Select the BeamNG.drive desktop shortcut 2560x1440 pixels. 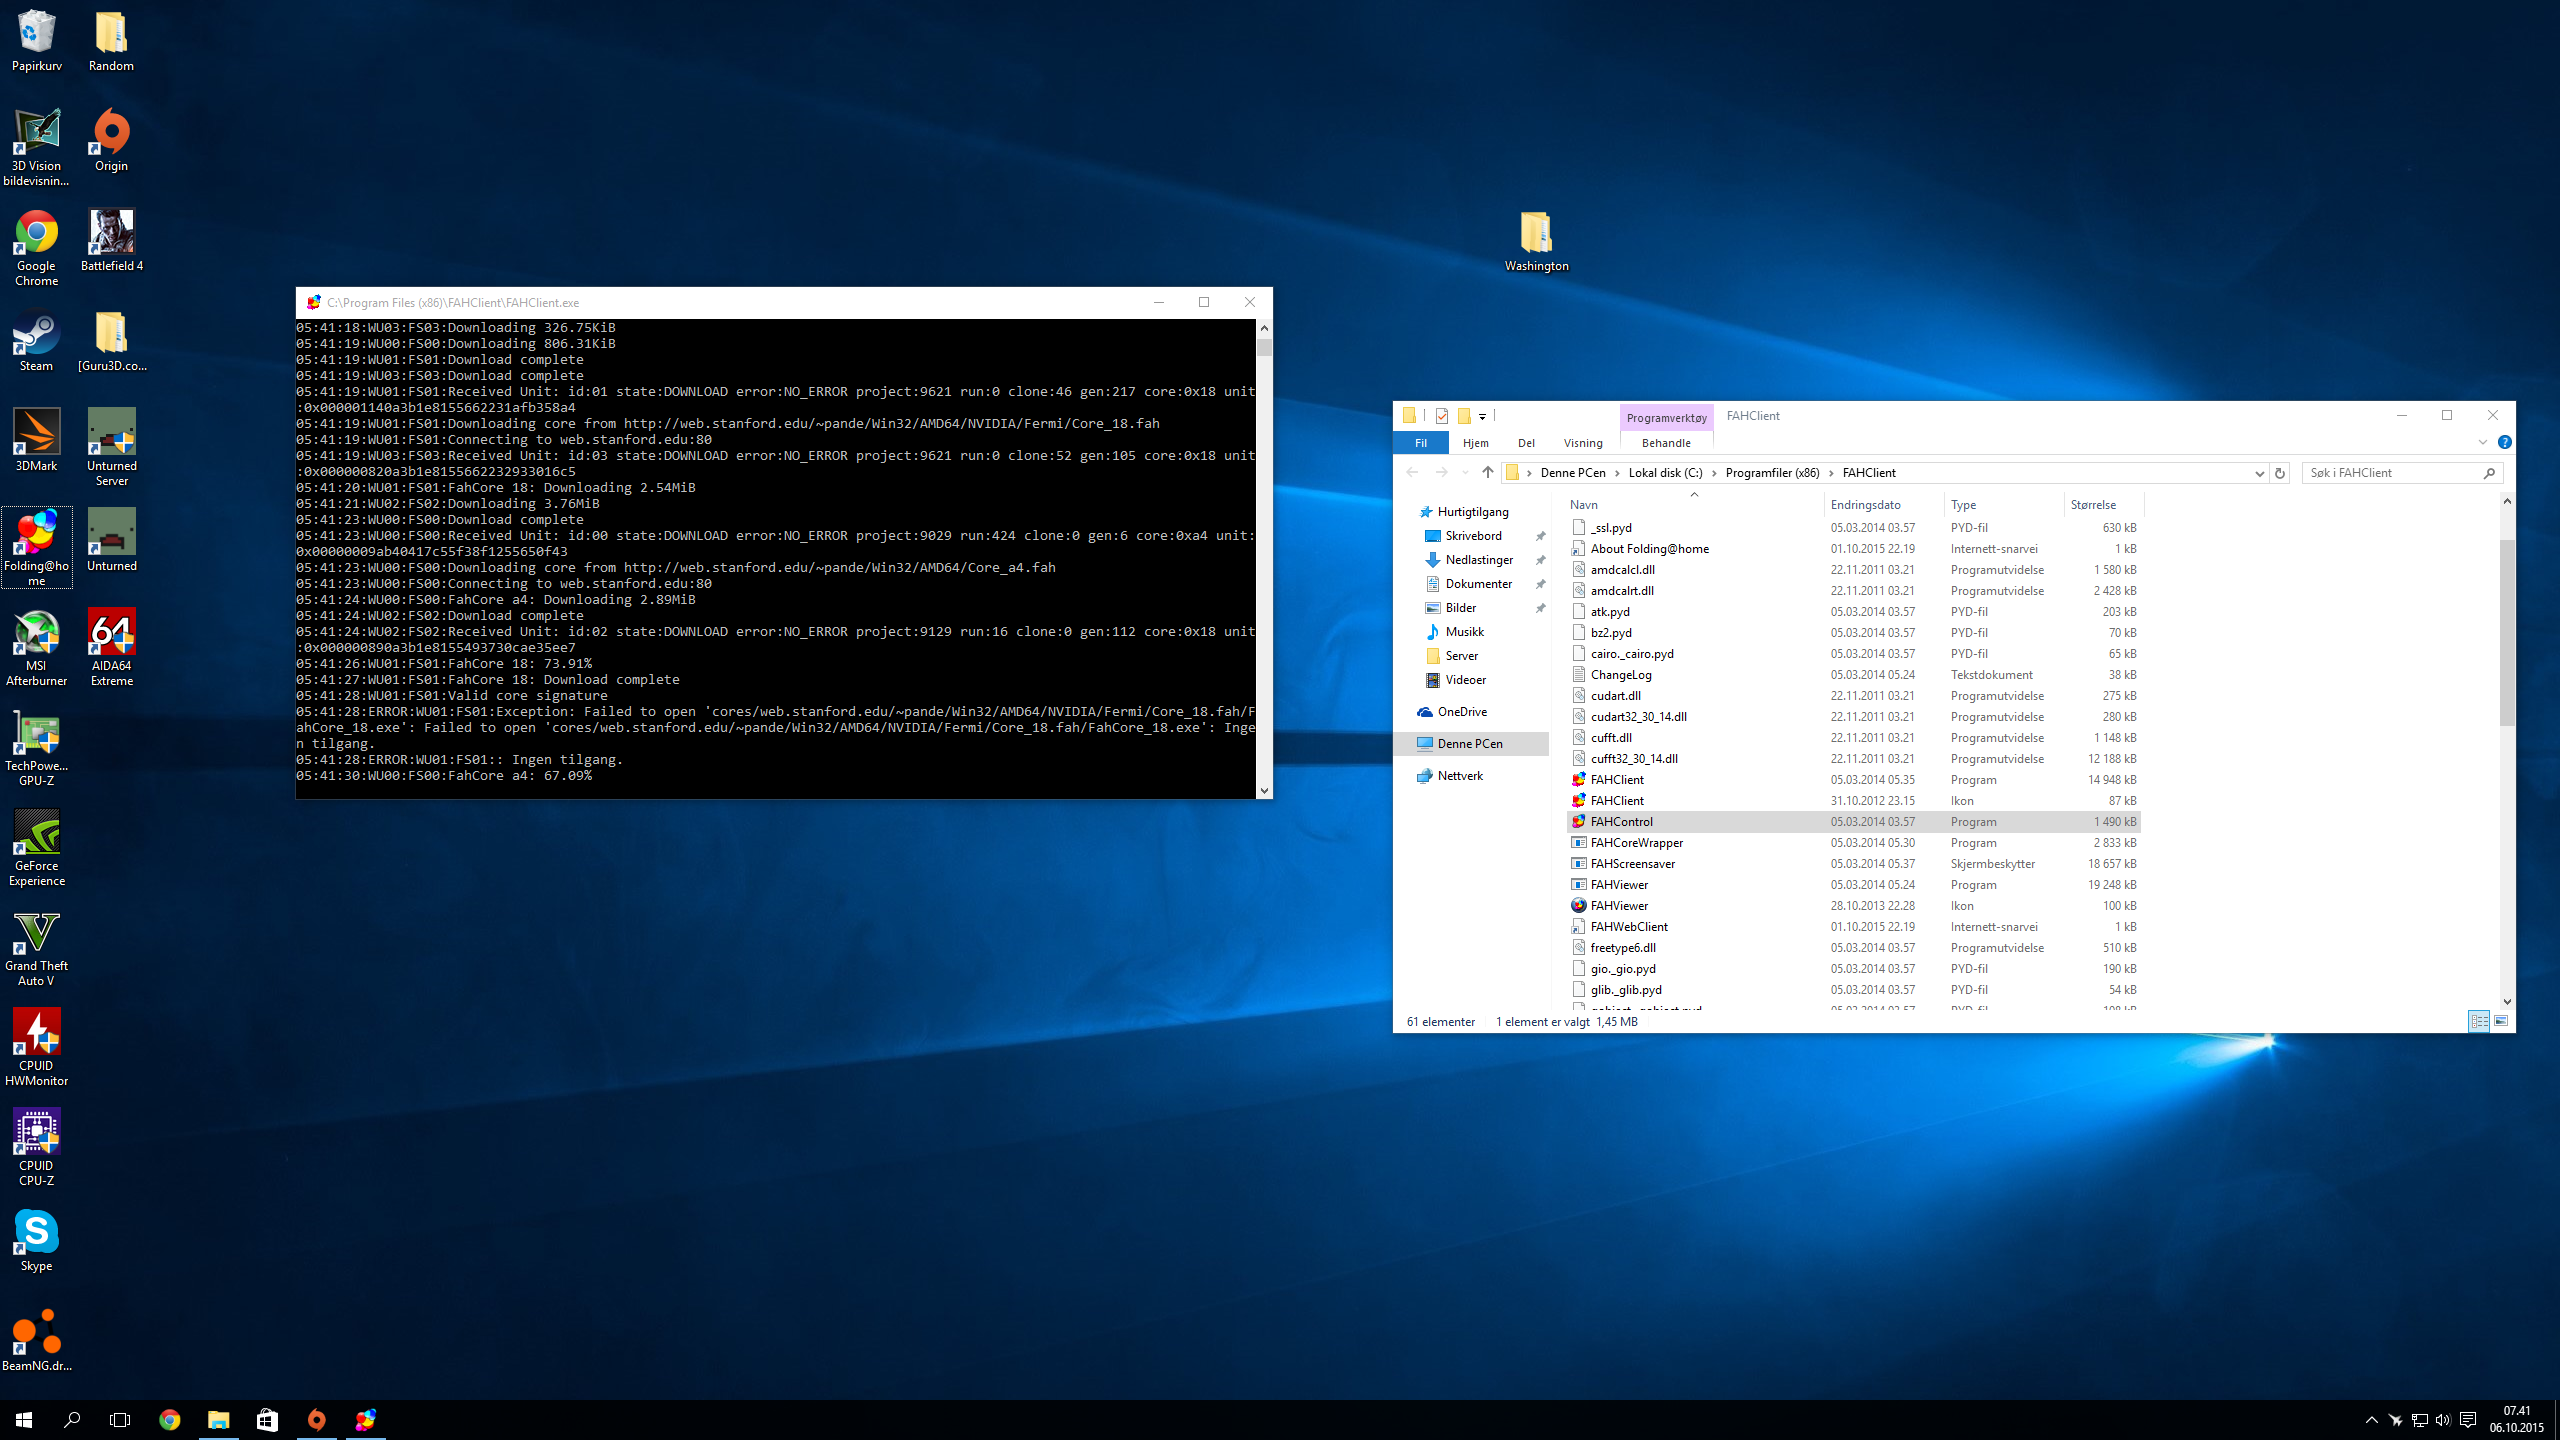37,1340
